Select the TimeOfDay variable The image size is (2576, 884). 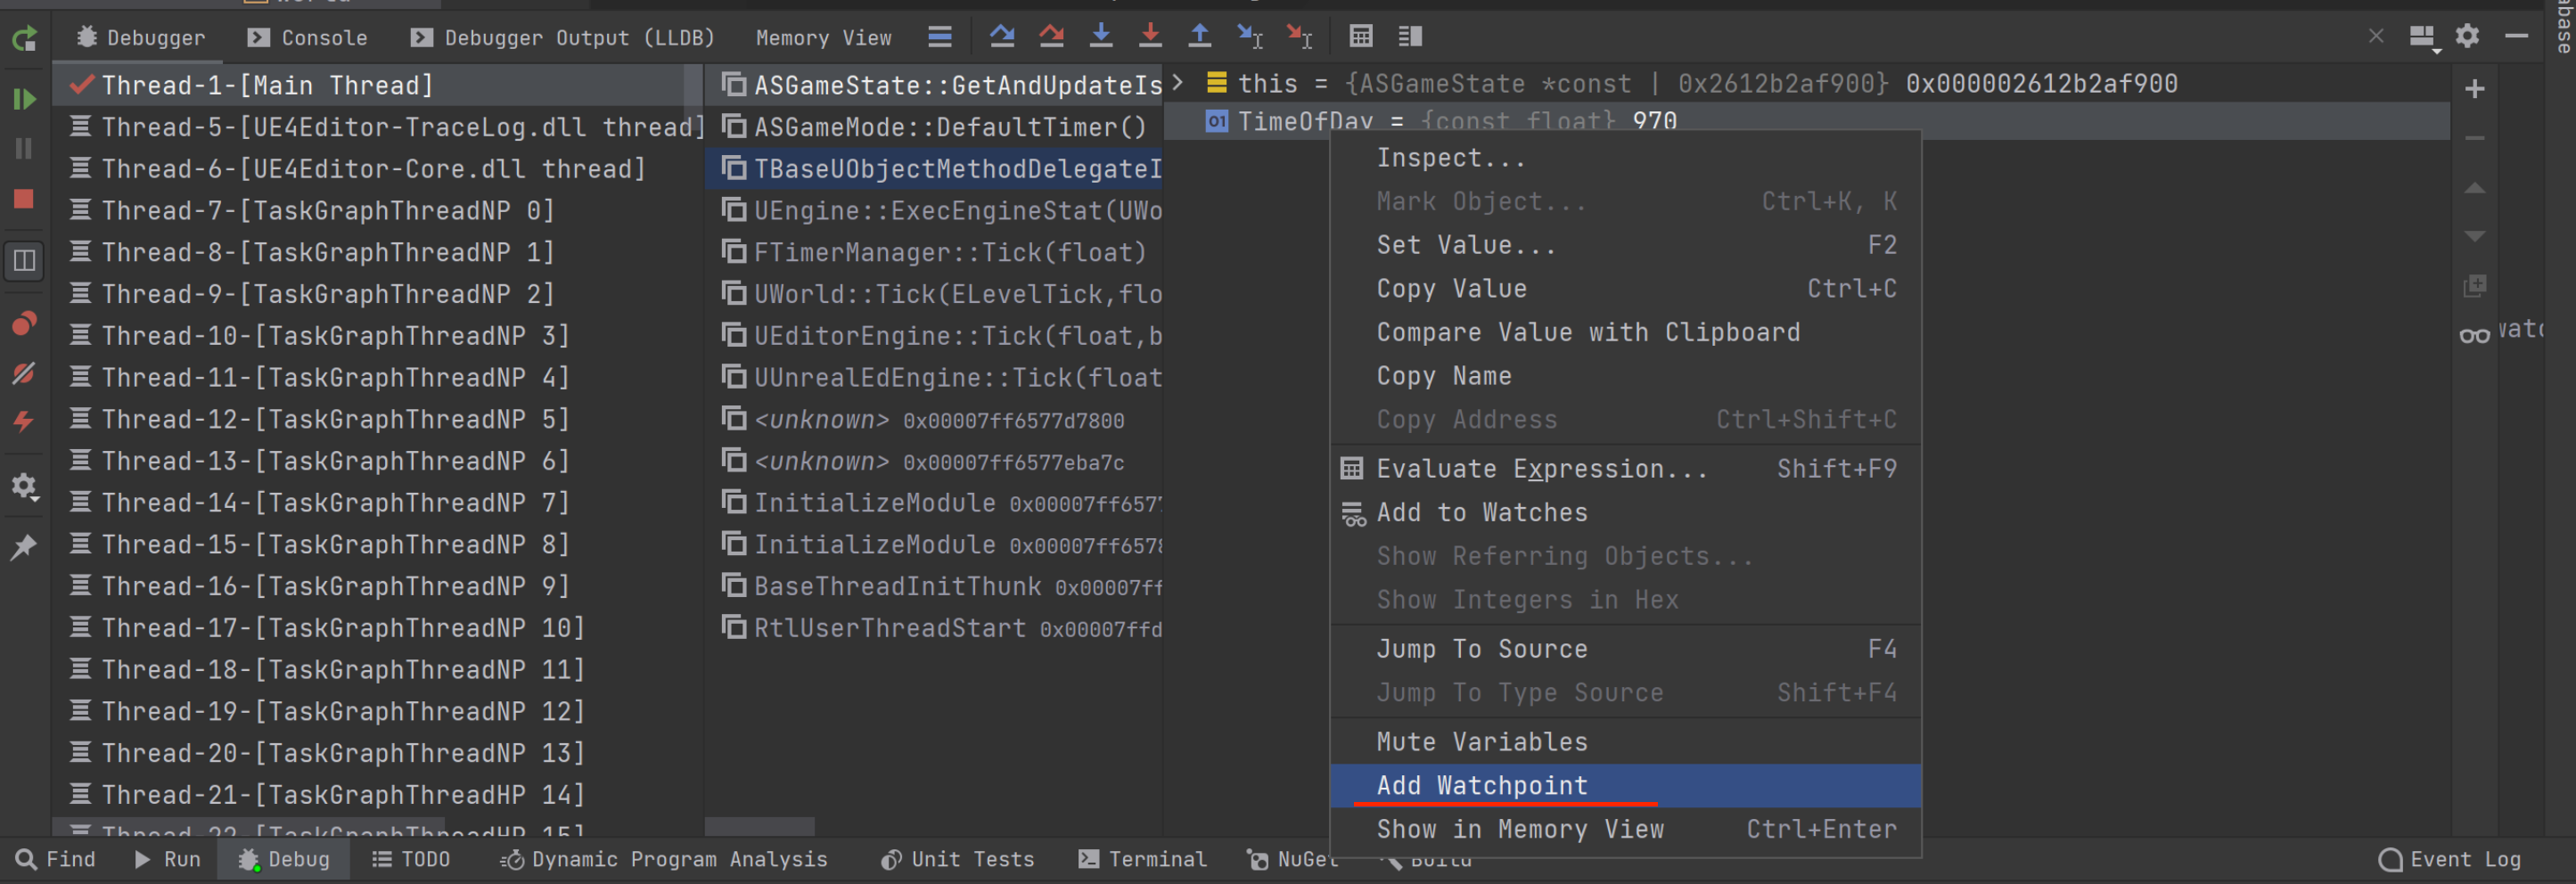[x=1807, y=121]
